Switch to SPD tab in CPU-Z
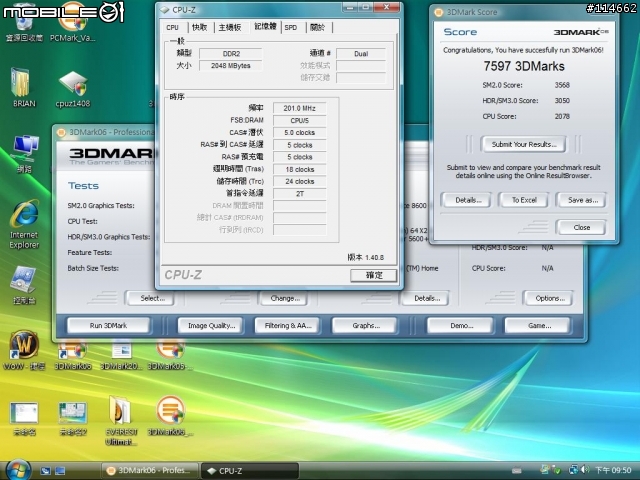640x480 pixels. point(291,27)
